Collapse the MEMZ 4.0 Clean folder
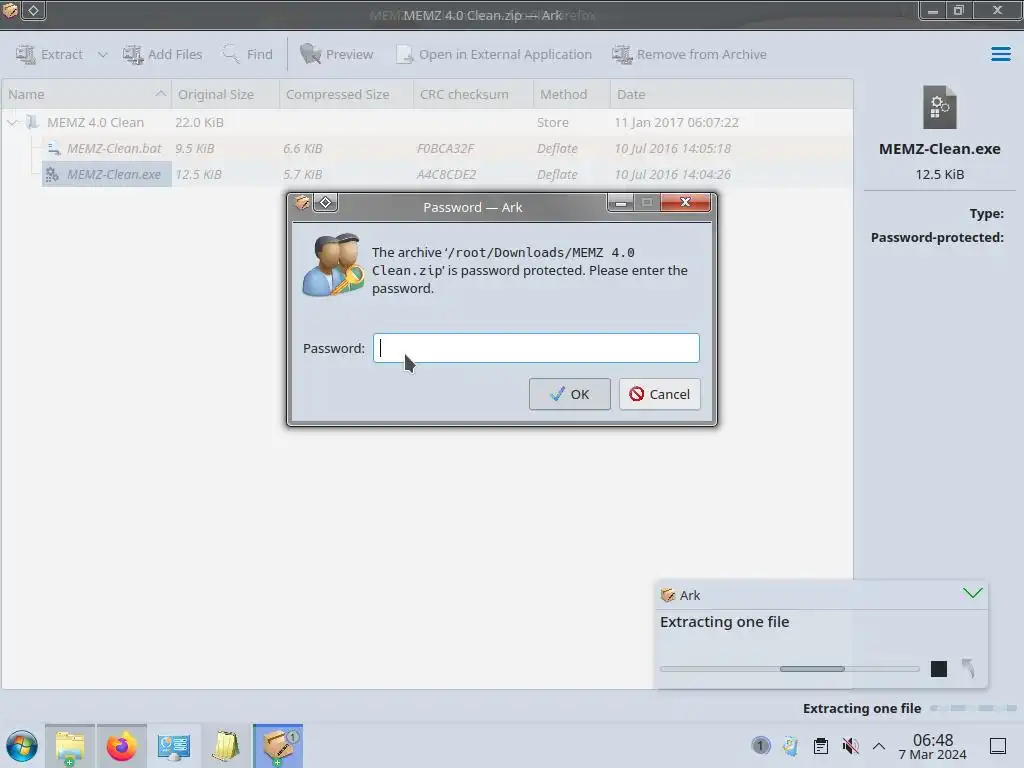The image size is (1024, 768). (x=12, y=122)
